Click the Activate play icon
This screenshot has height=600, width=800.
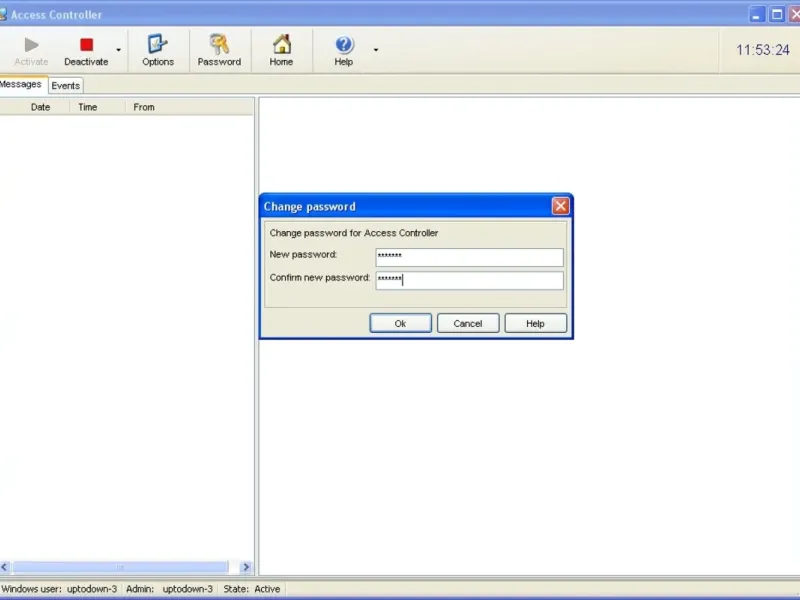(x=31, y=45)
